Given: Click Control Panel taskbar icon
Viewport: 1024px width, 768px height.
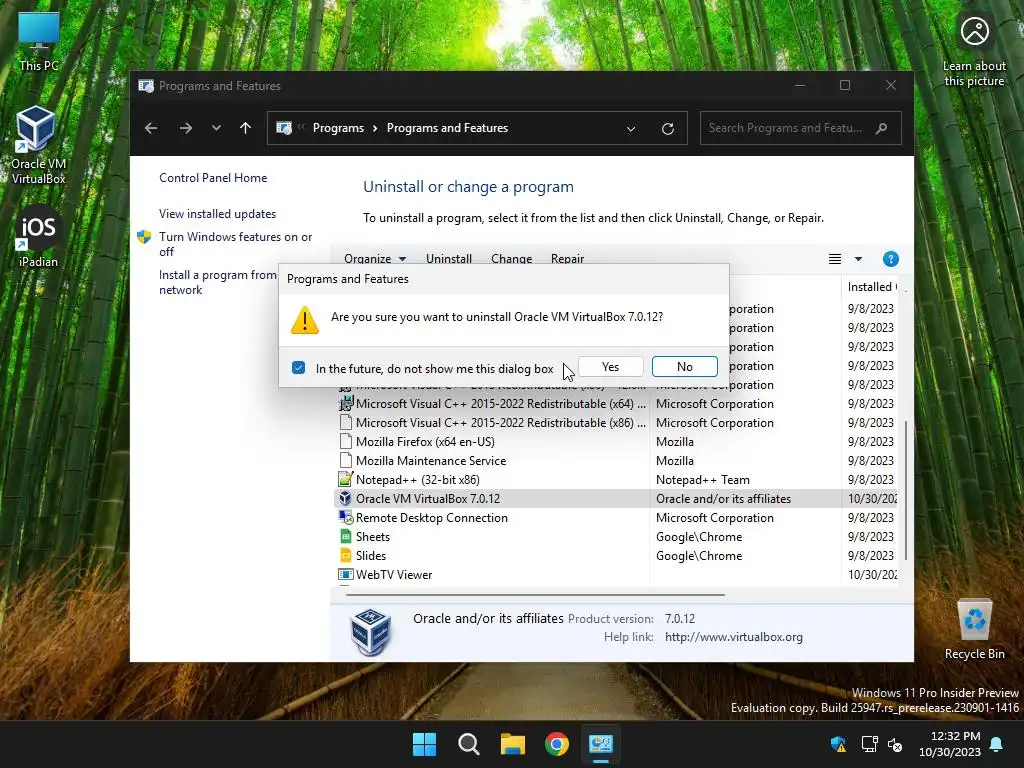Looking at the screenshot, I should pos(600,744).
